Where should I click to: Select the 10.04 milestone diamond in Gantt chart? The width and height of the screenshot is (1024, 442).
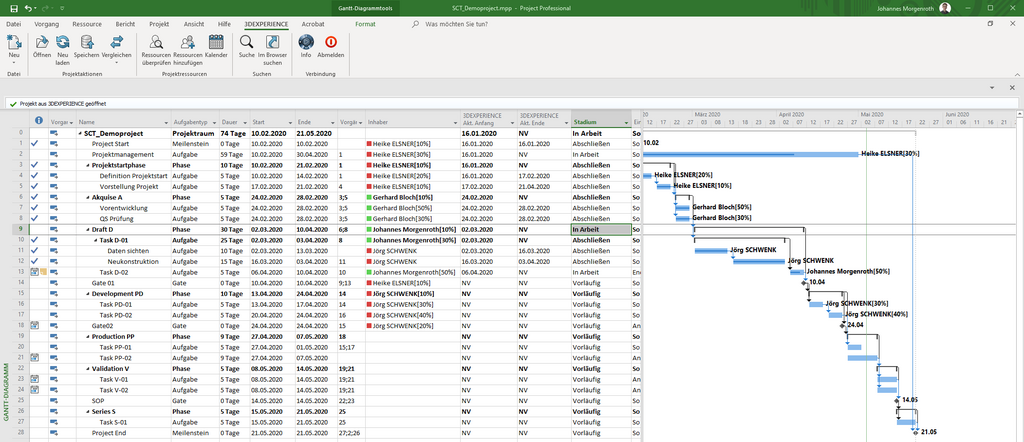pos(805,282)
